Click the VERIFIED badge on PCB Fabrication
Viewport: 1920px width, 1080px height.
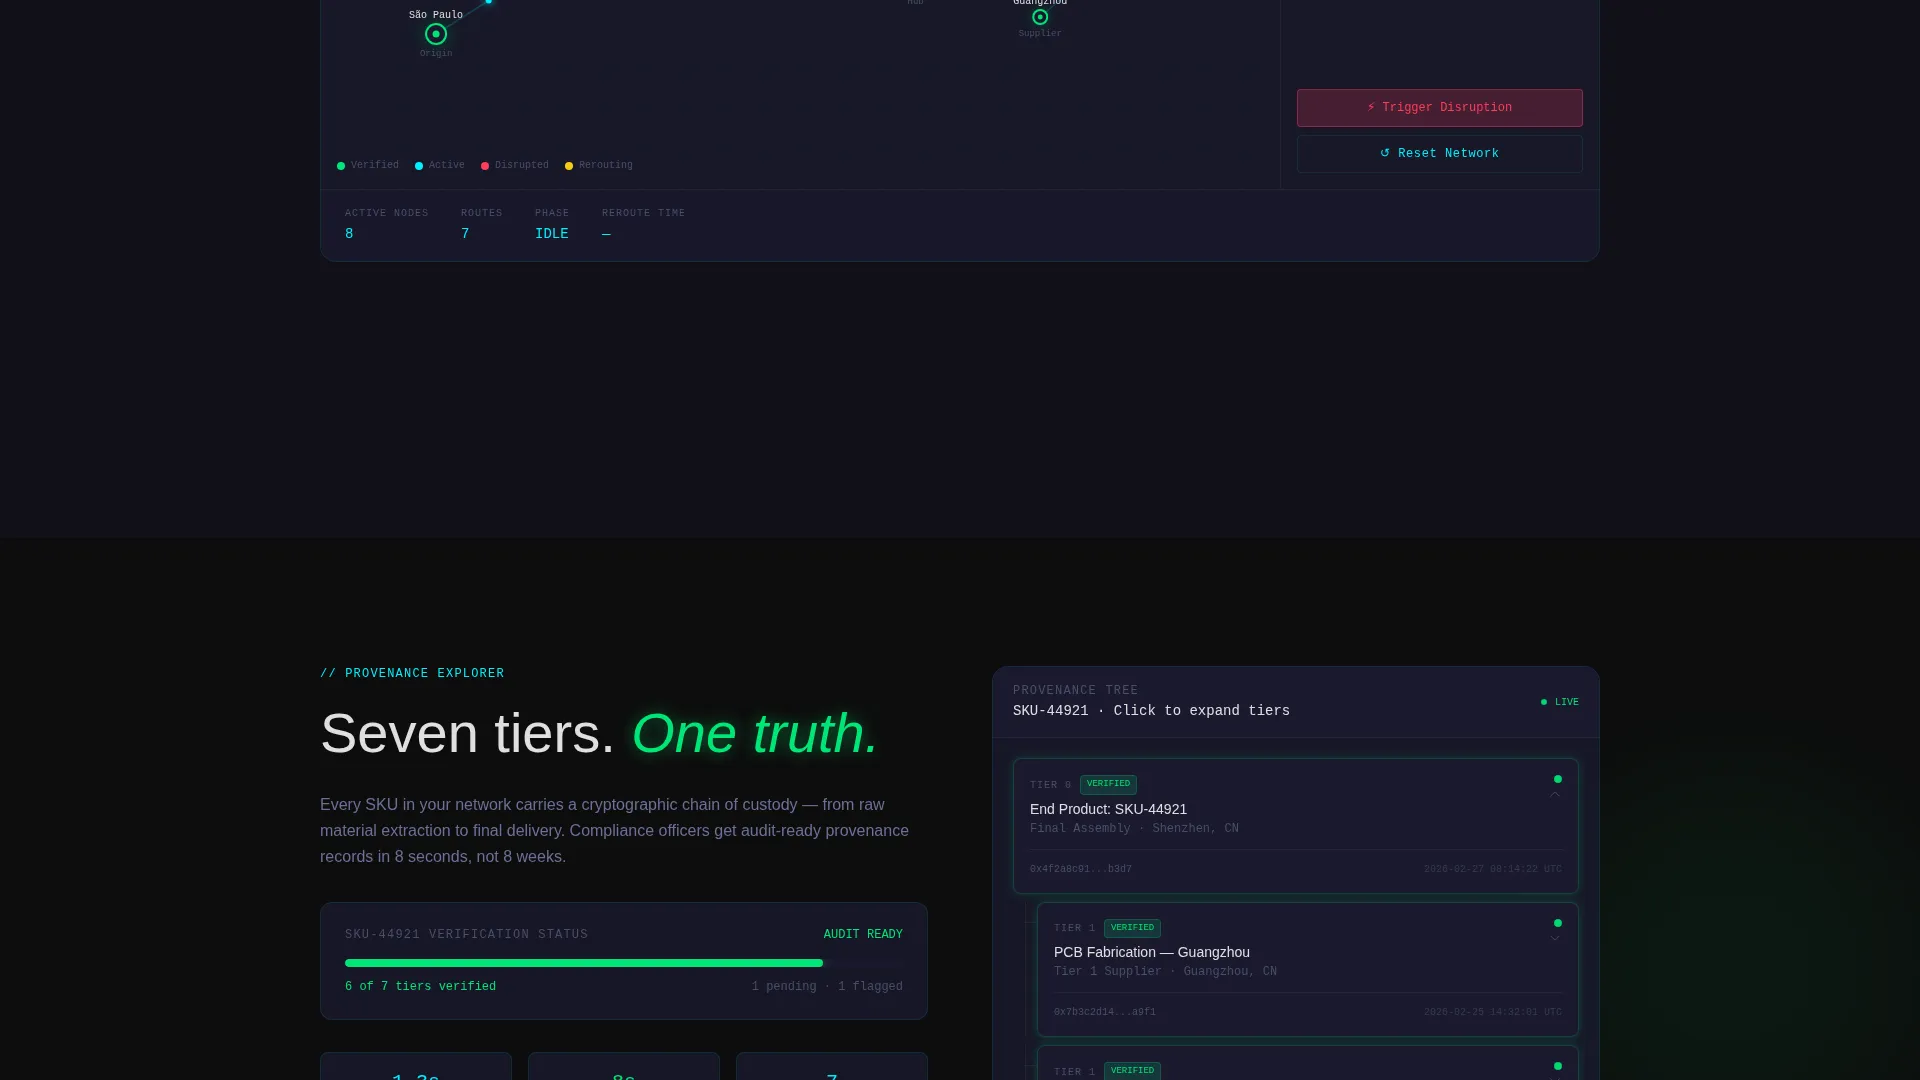coord(1132,928)
